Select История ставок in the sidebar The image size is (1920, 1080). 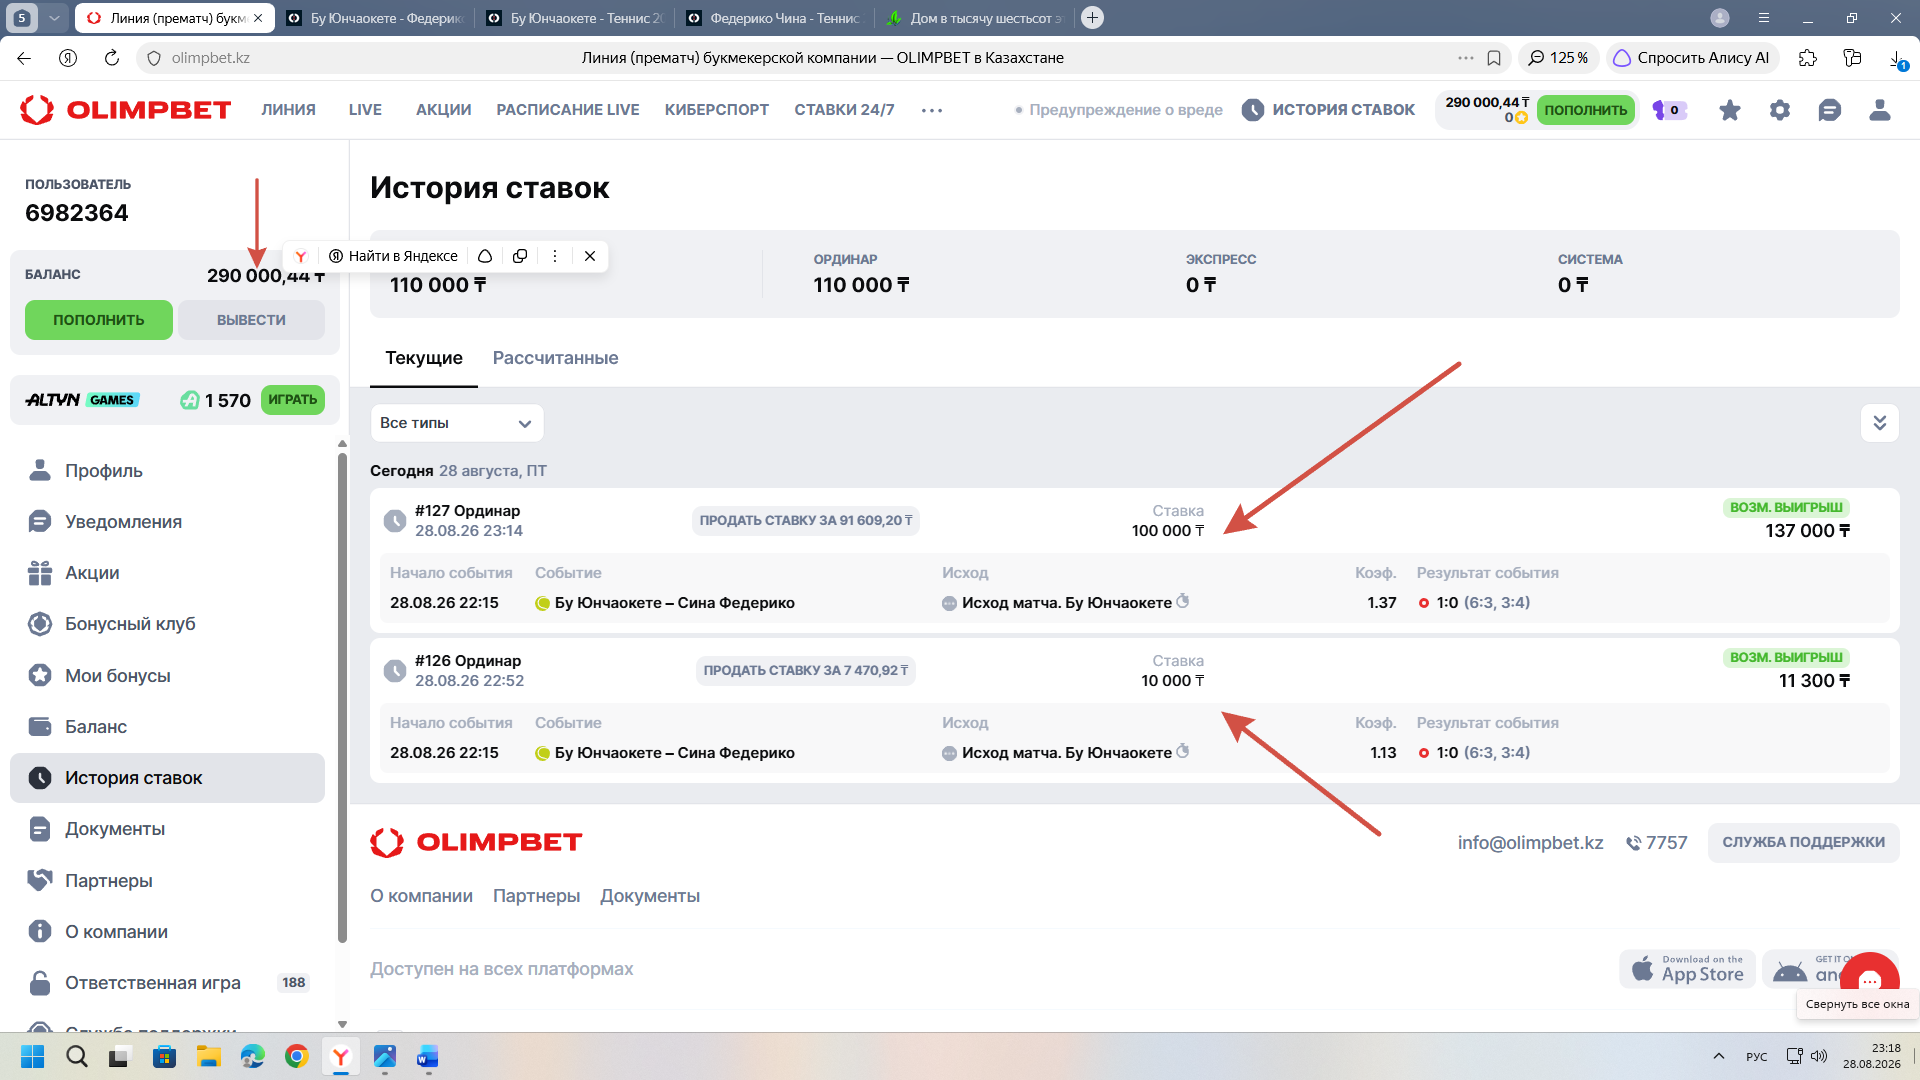[167, 778]
